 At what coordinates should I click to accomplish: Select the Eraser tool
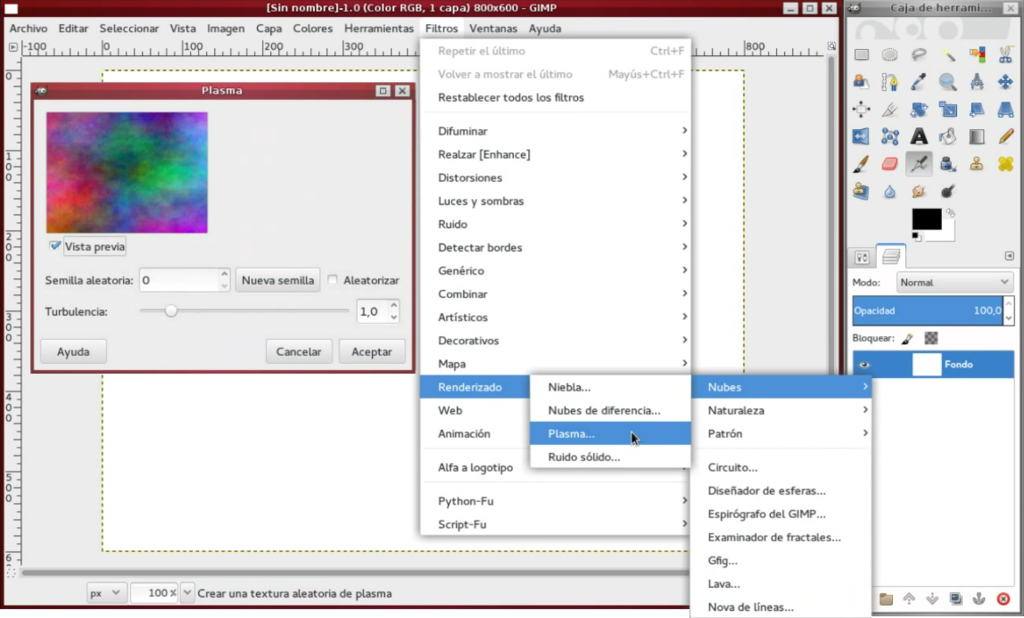889,163
